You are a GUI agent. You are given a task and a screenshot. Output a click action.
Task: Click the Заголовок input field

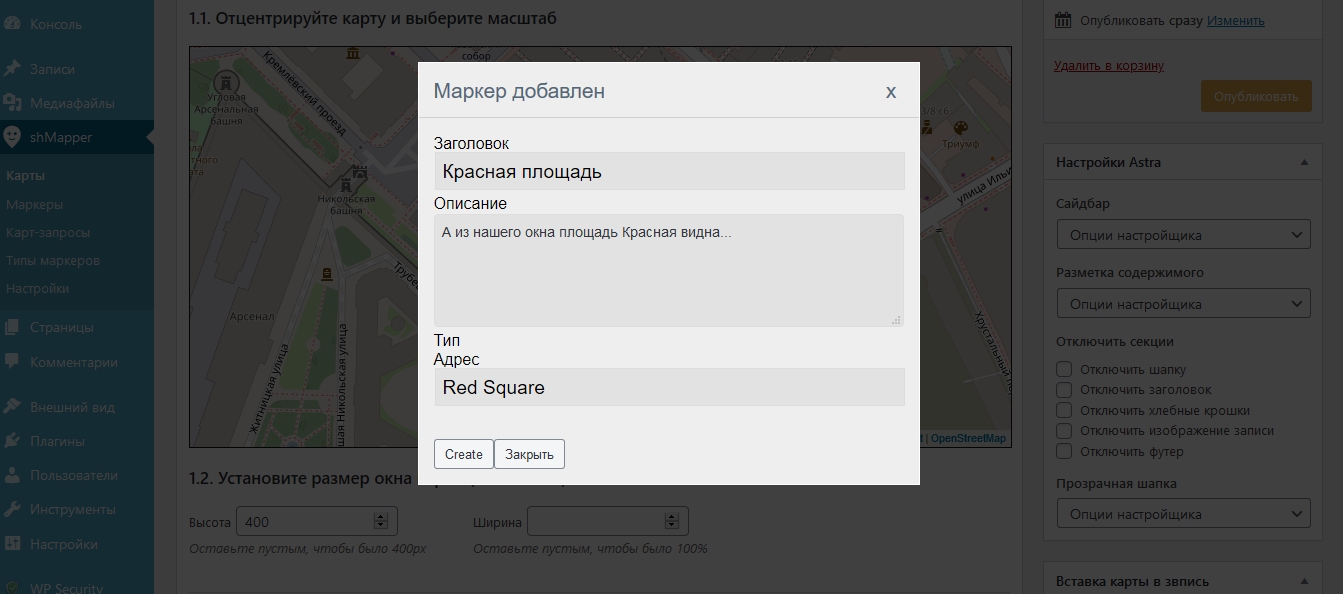point(670,170)
